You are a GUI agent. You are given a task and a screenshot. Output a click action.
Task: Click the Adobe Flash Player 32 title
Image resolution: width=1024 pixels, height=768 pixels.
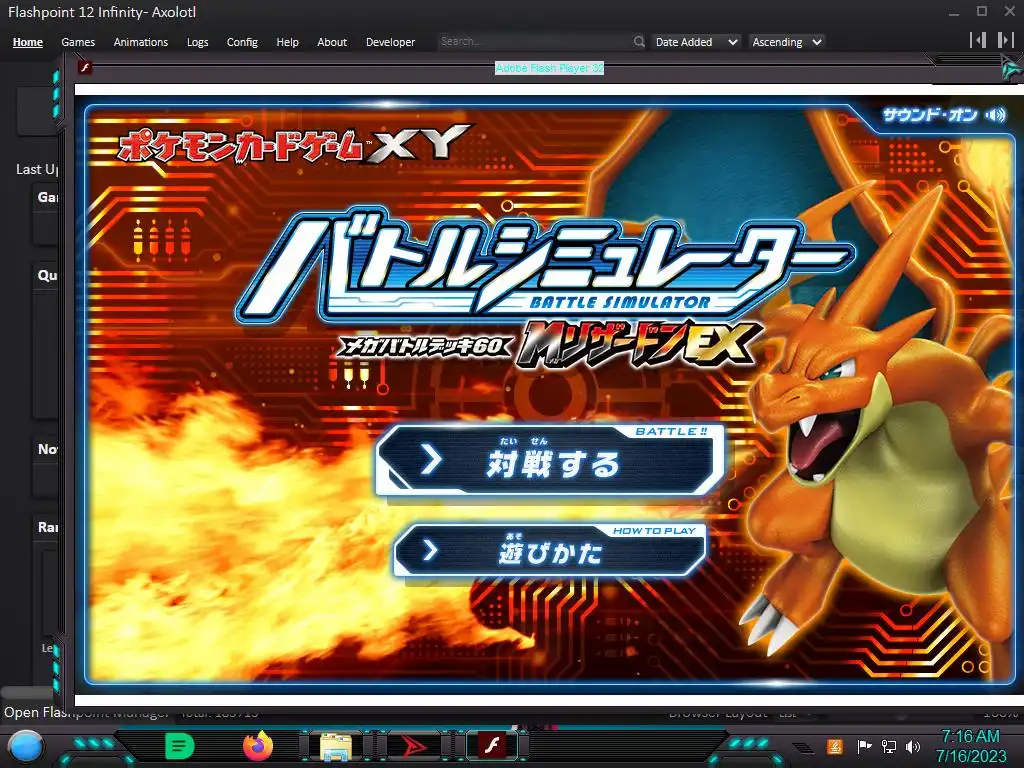549,68
